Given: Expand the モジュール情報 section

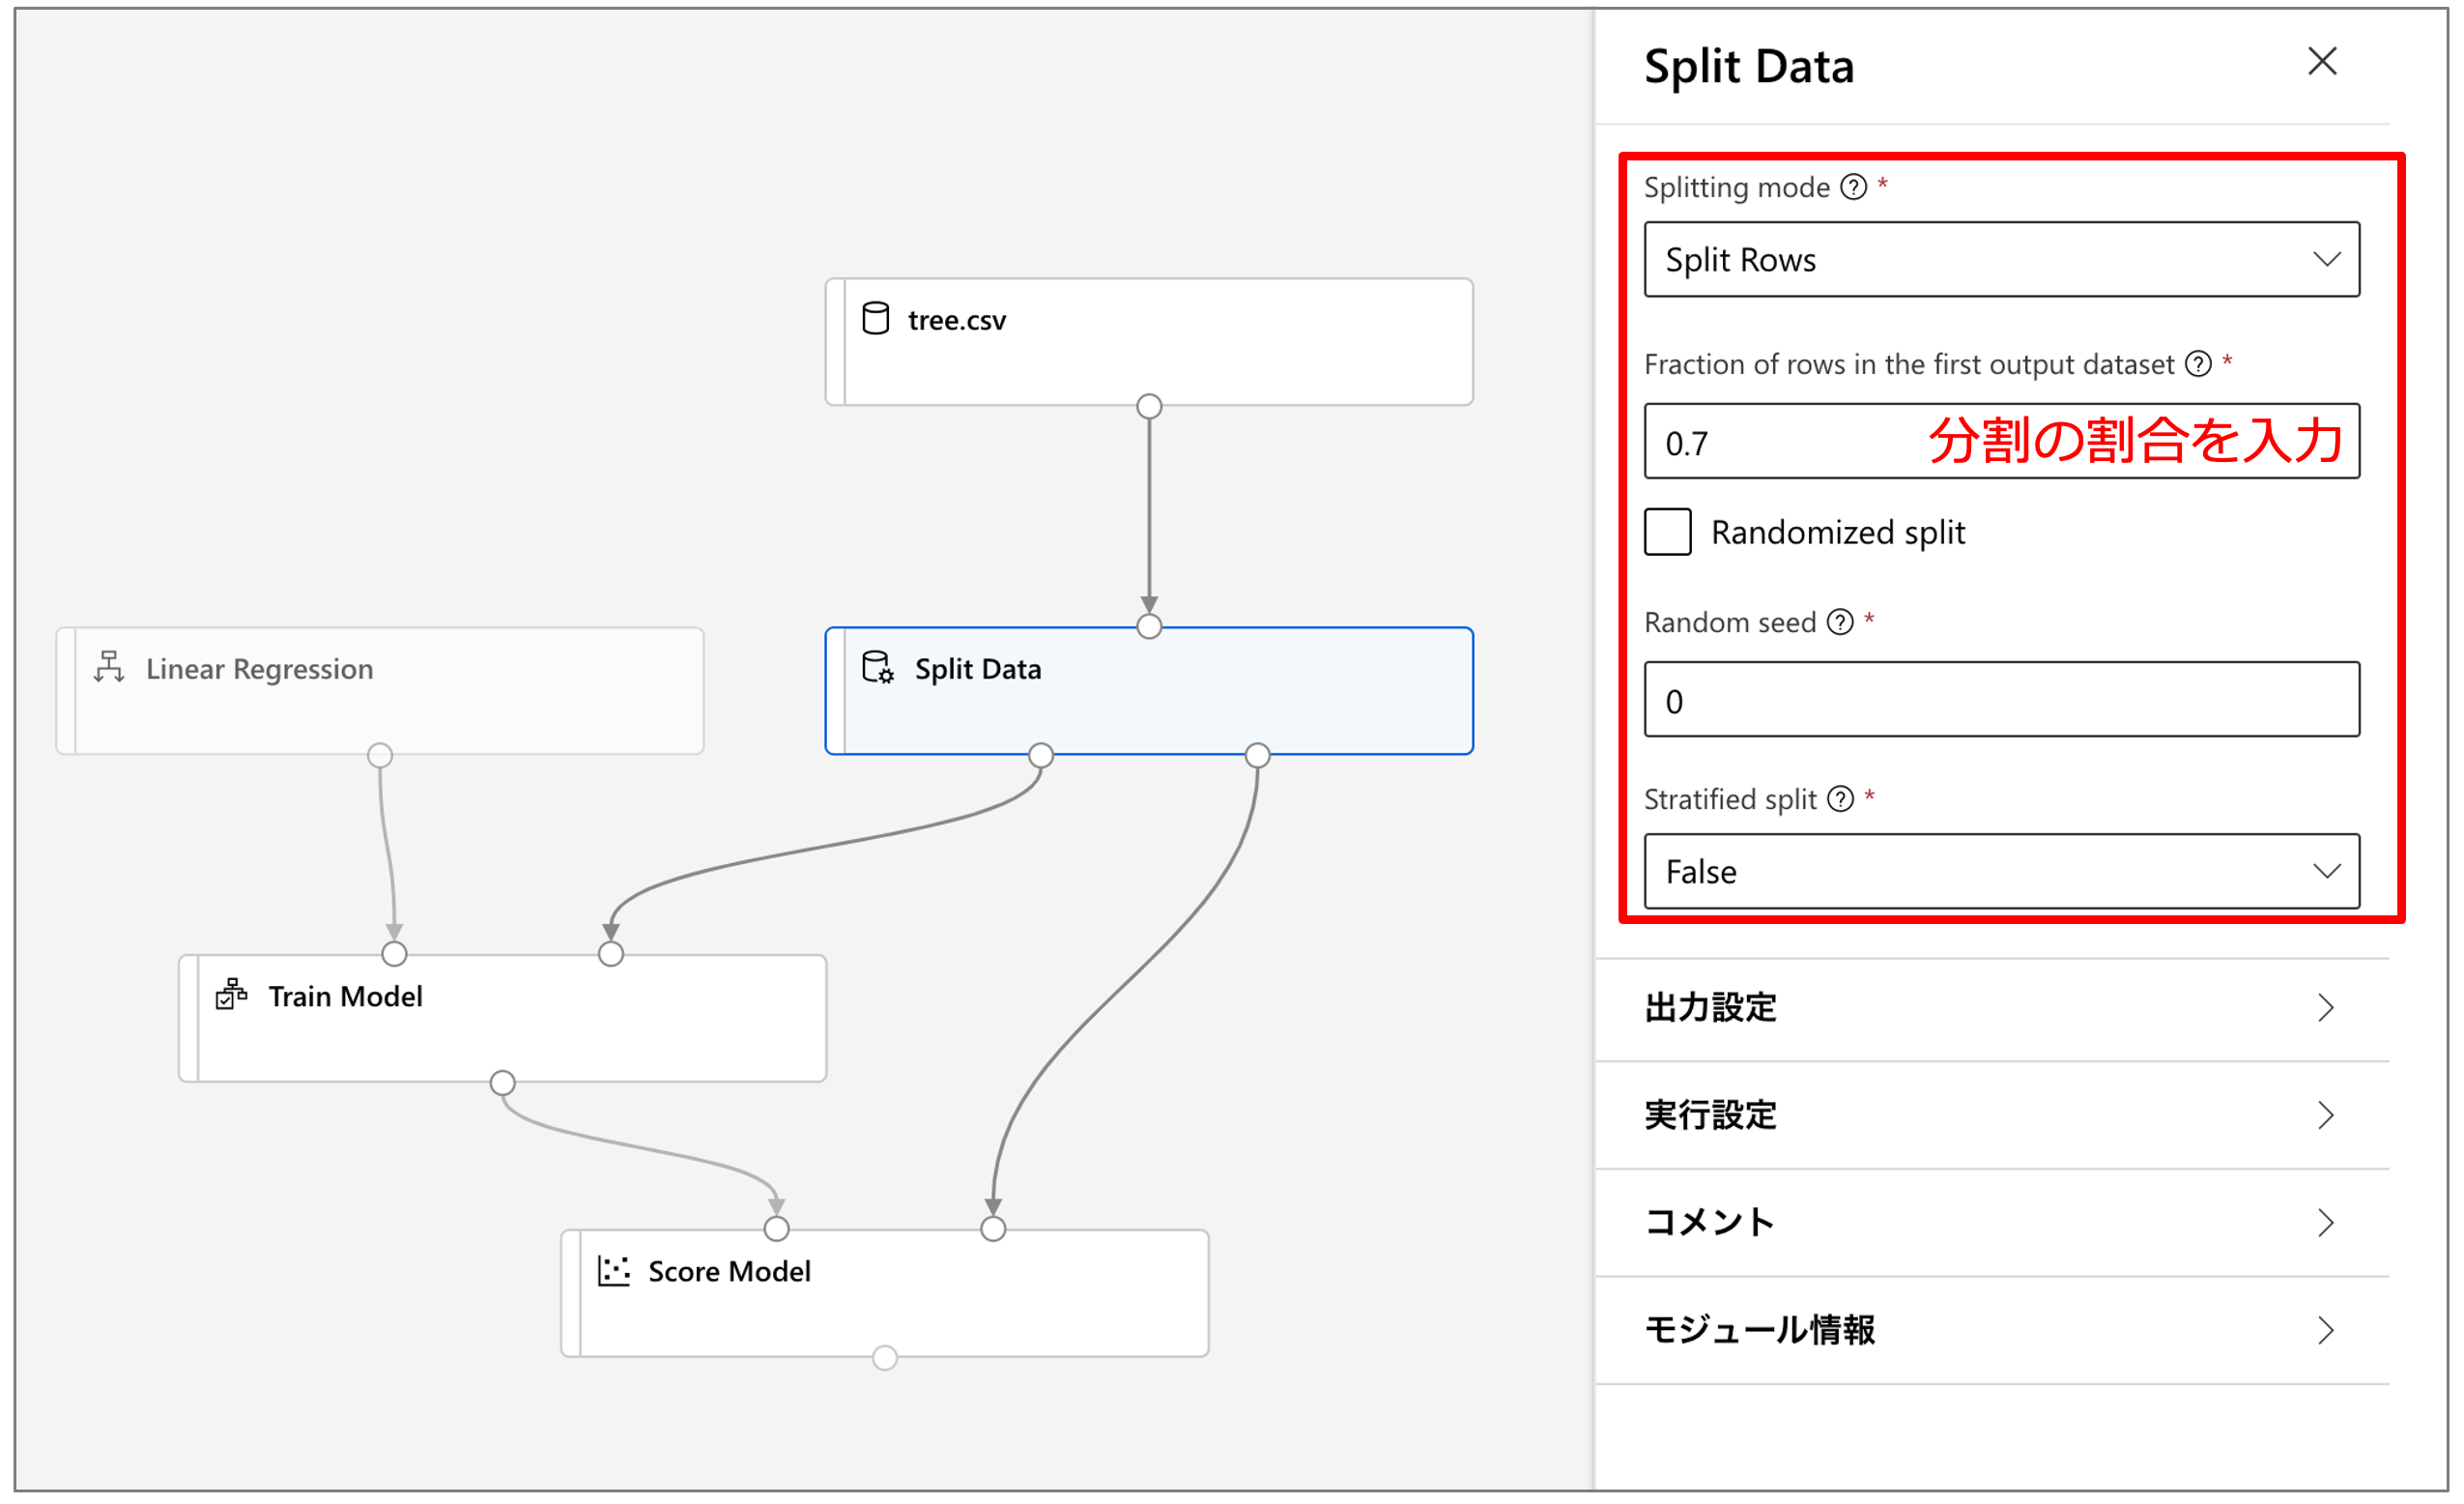Looking at the screenshot, I should pos(1990,1330).
